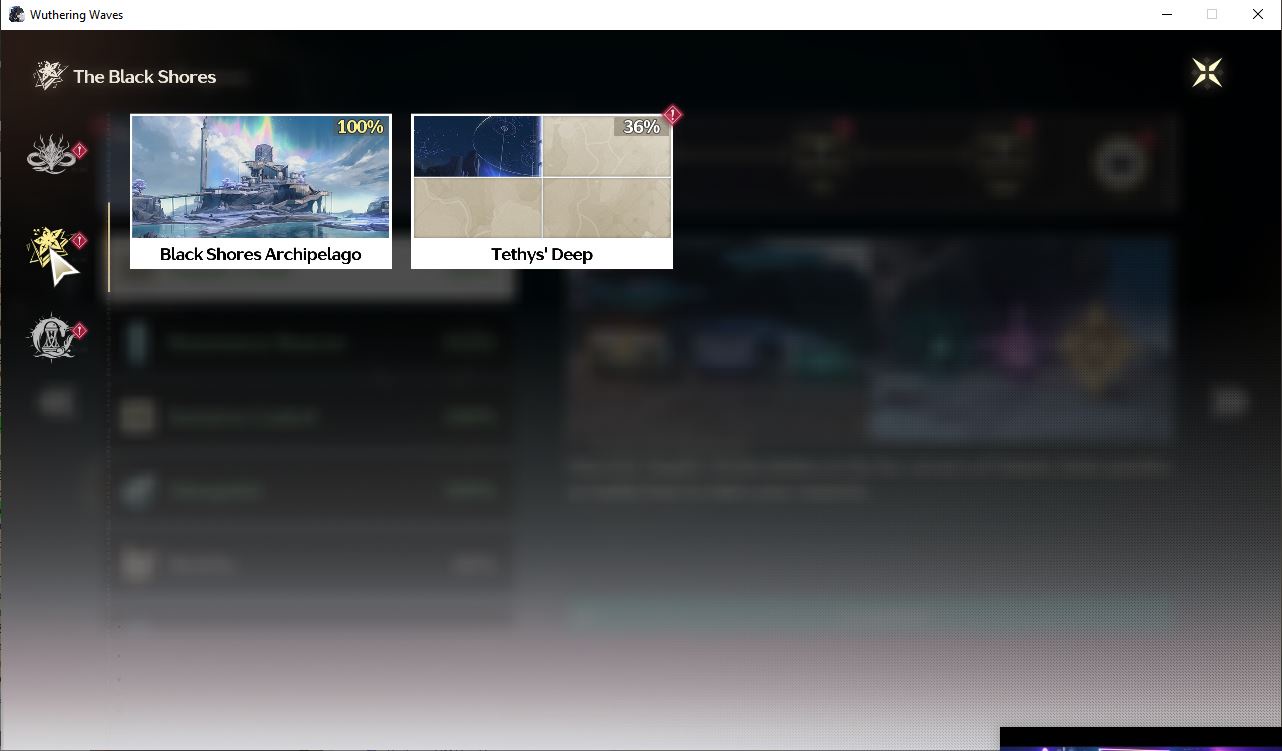Click the star emblem beside The Black Shores title
This screenshot has height=751, width=1282.
tap(48, 76)
